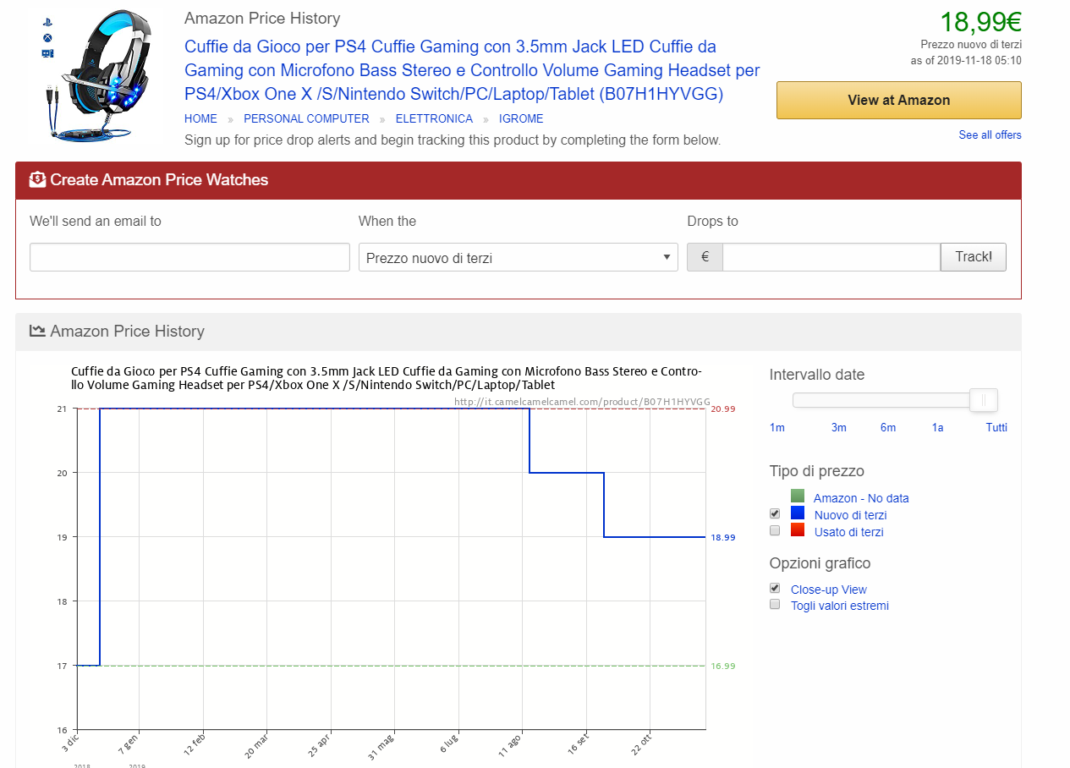Viewport: 1070px width, 768px height.
Task: Select the 1a date range
Action: tap(938, 427)
